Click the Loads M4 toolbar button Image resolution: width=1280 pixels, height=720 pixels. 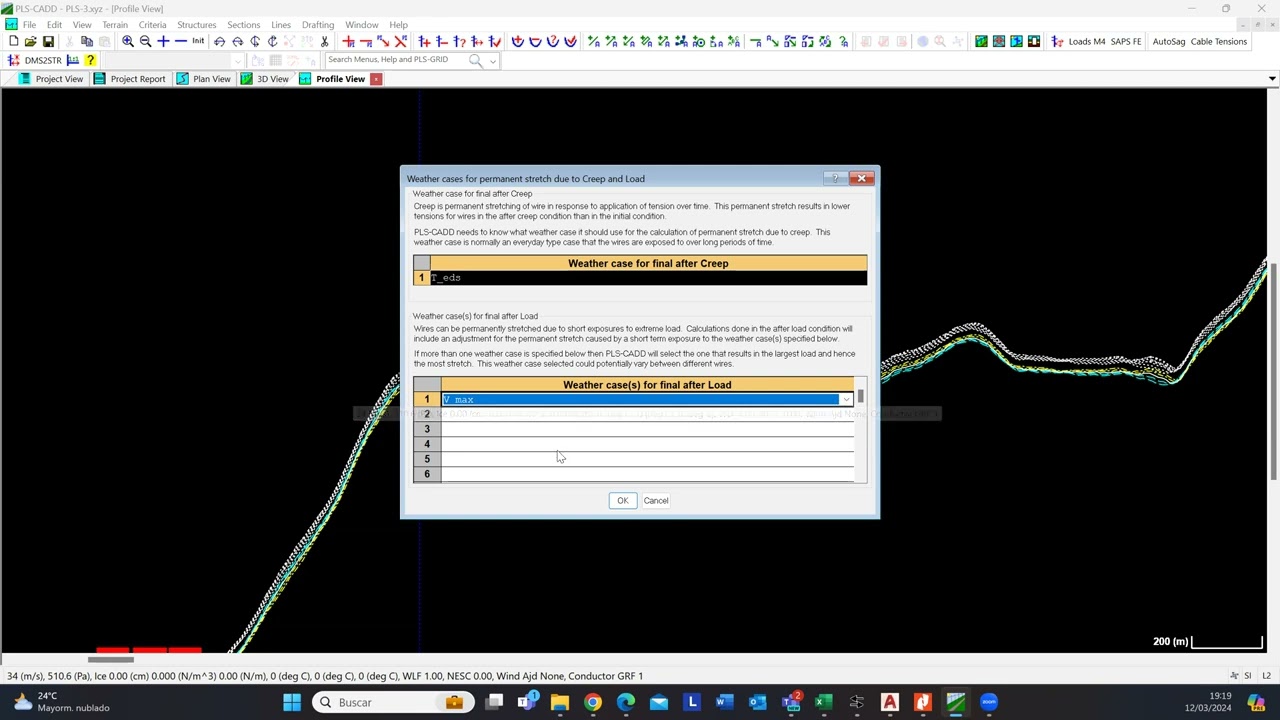1087,41
